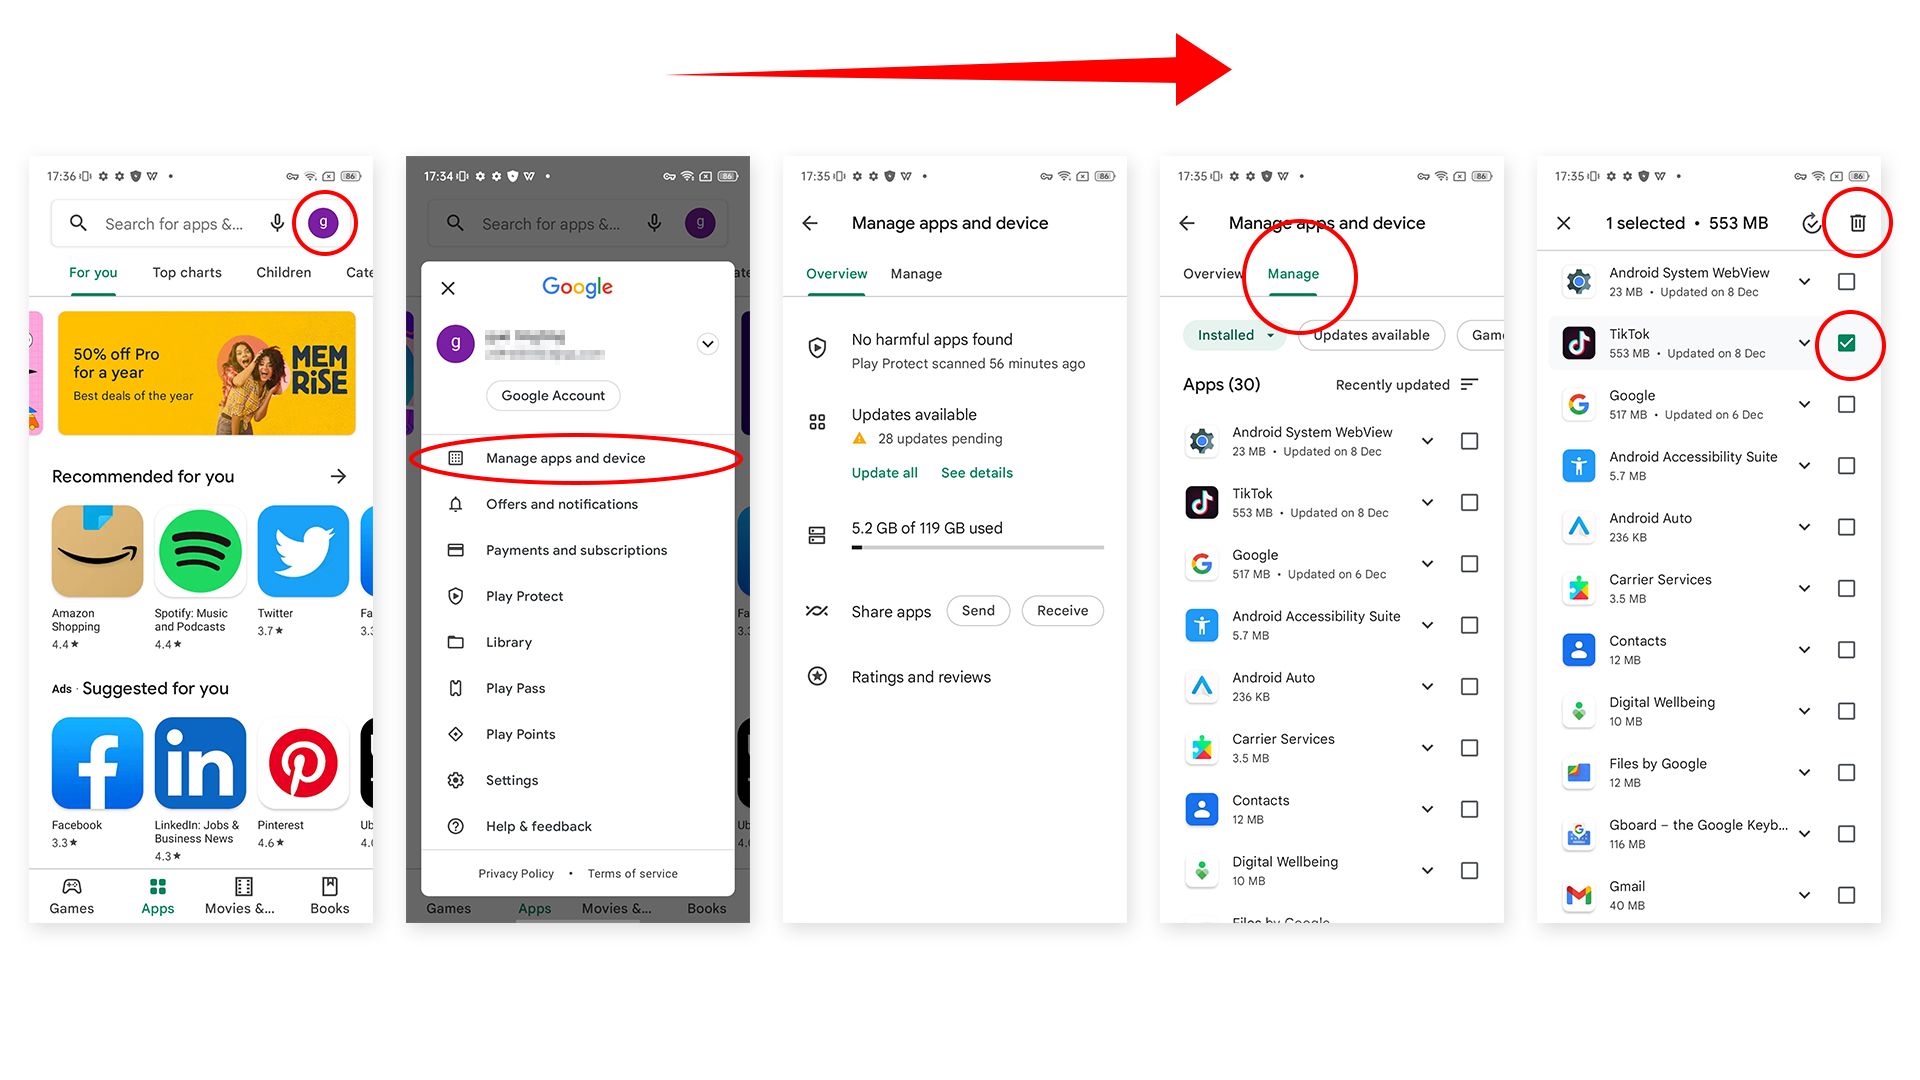Check Files by Google checkbox
Screen dimensions: 1920x1080
click(x=1846, y=772)
